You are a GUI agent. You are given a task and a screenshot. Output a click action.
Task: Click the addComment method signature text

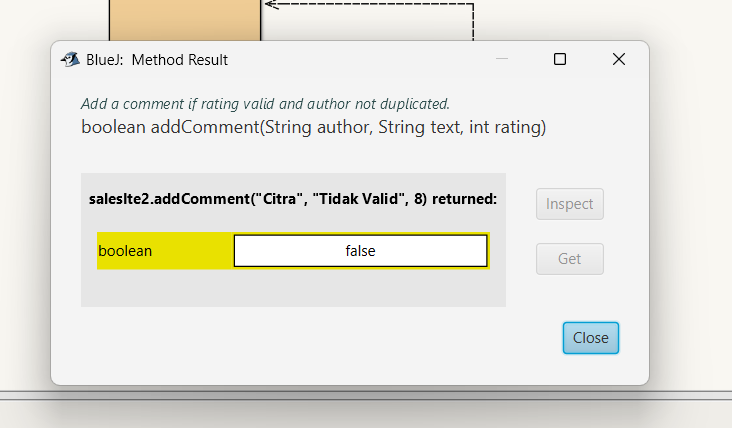click(313, 127)
